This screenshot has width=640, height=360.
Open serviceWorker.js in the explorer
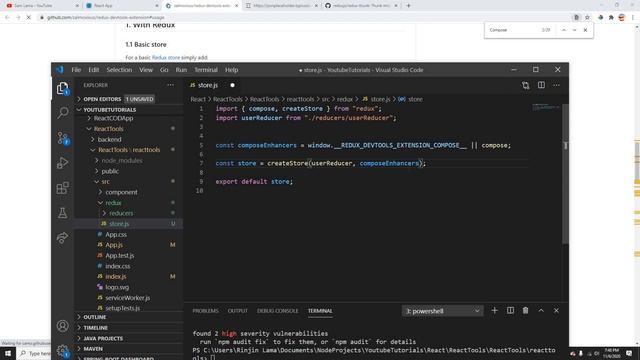(x=127, y=298)
